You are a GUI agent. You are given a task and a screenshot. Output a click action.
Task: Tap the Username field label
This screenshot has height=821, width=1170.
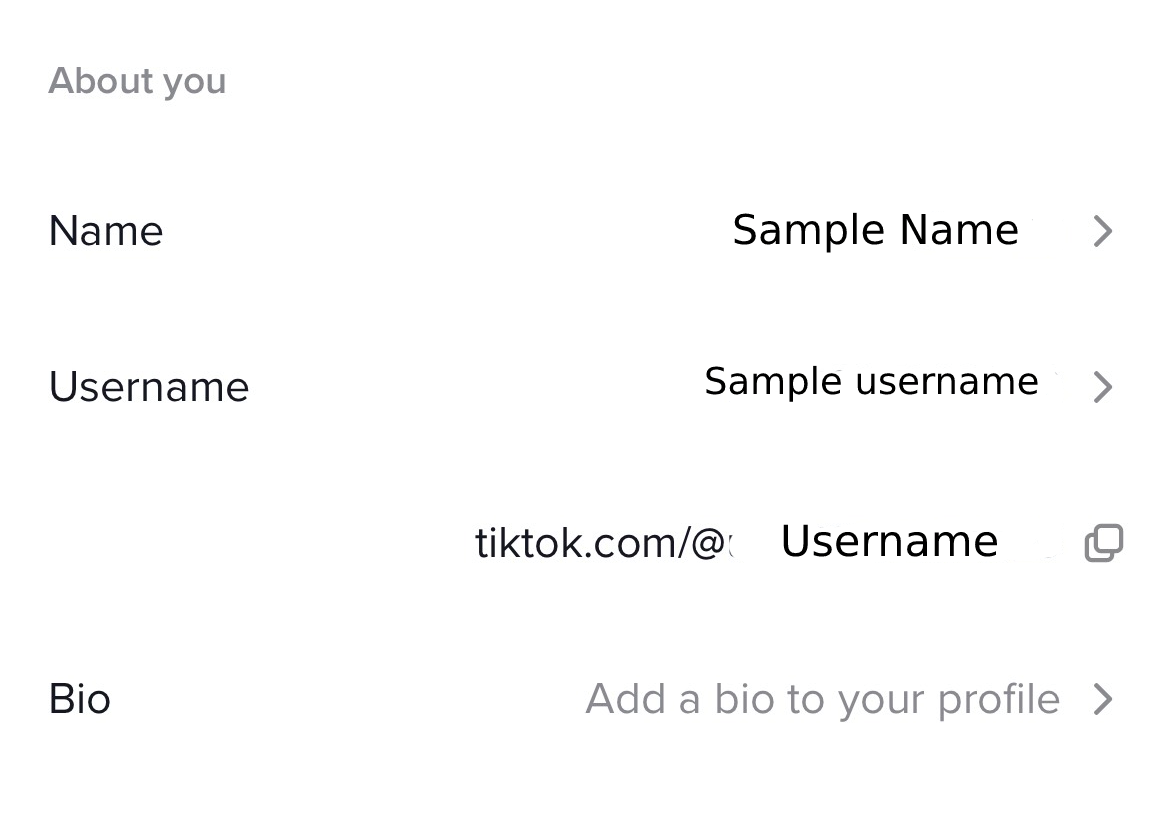tap(149, 387)
